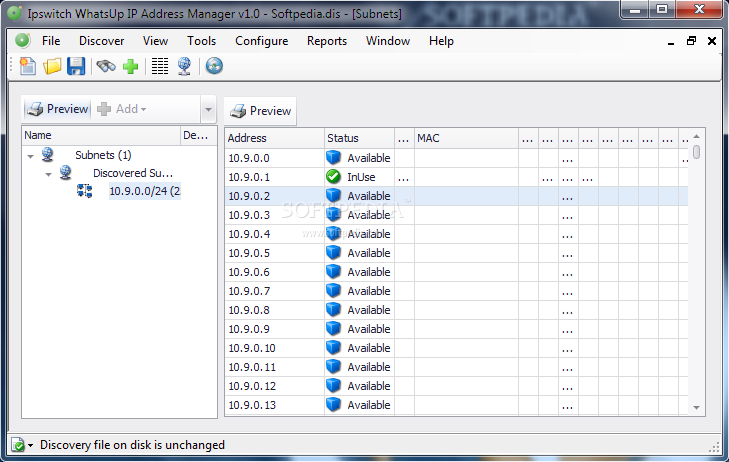Select address 10.9.0.10 row
Viewport: 729px width, 462px height.
pyautogui.click(x=457, y=348)
